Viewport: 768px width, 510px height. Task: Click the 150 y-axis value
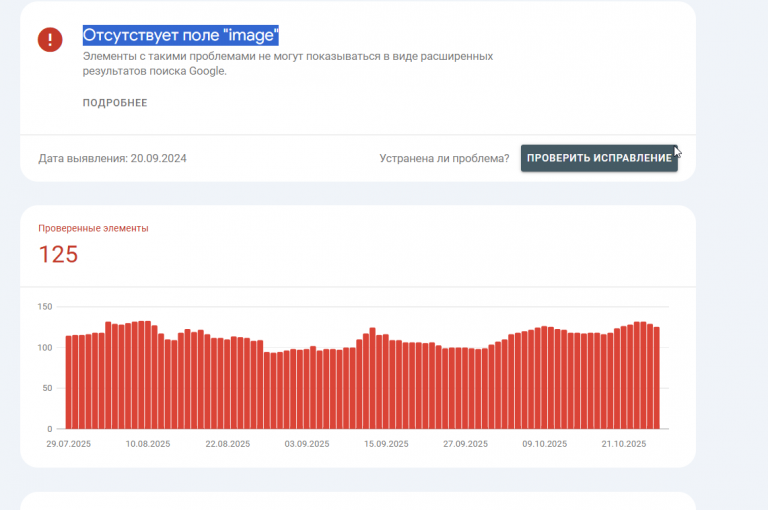(x=45, y=307)
